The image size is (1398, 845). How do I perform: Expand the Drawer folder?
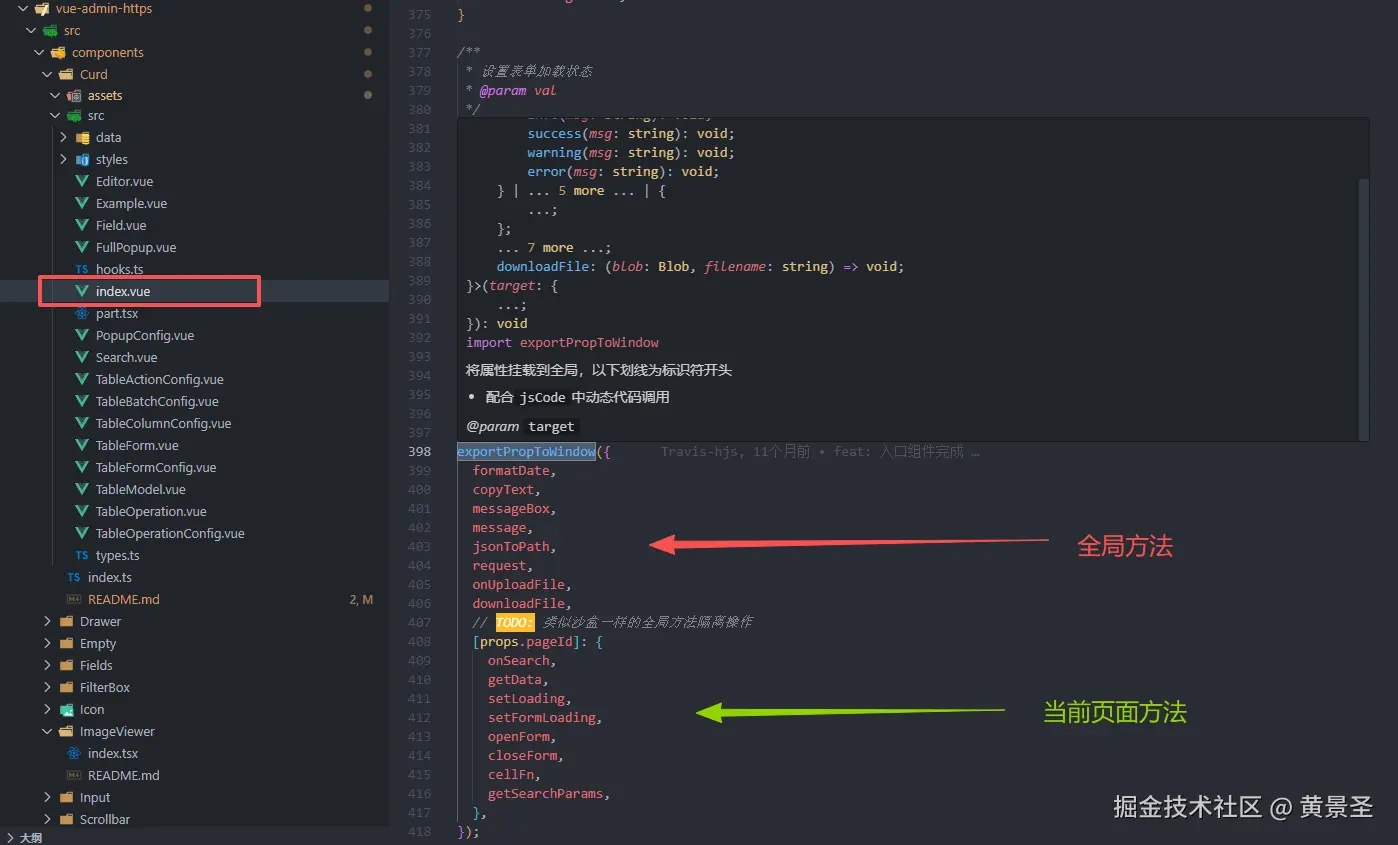47,621
